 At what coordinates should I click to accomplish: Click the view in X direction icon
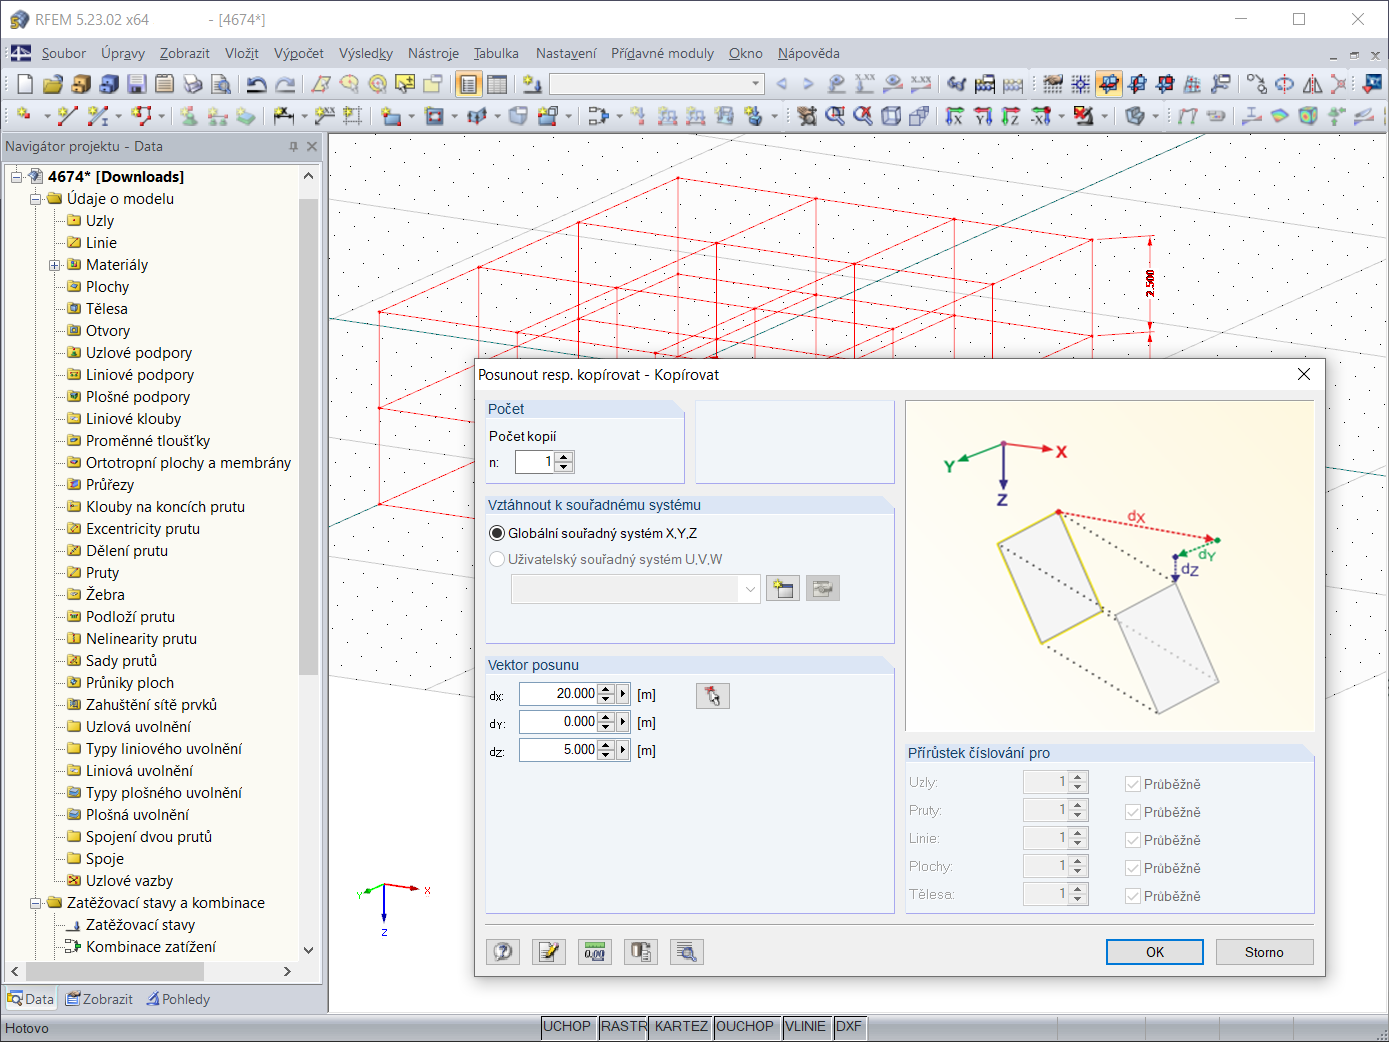pos(955,117)
